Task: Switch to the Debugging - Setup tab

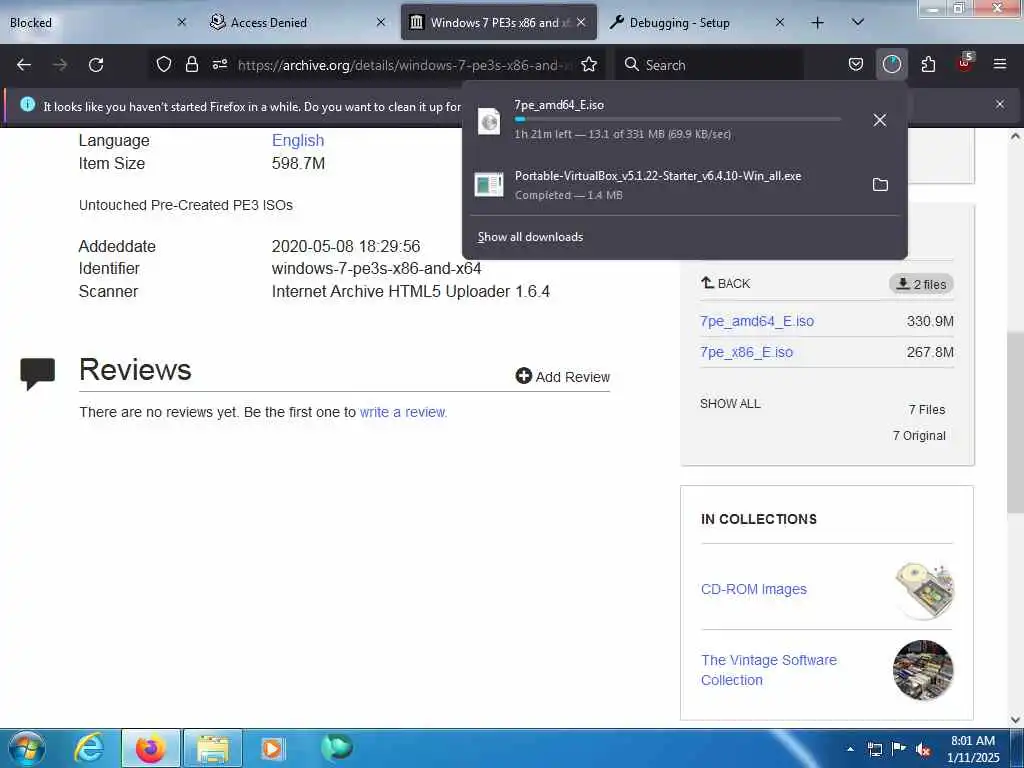Action: [697, 23]
